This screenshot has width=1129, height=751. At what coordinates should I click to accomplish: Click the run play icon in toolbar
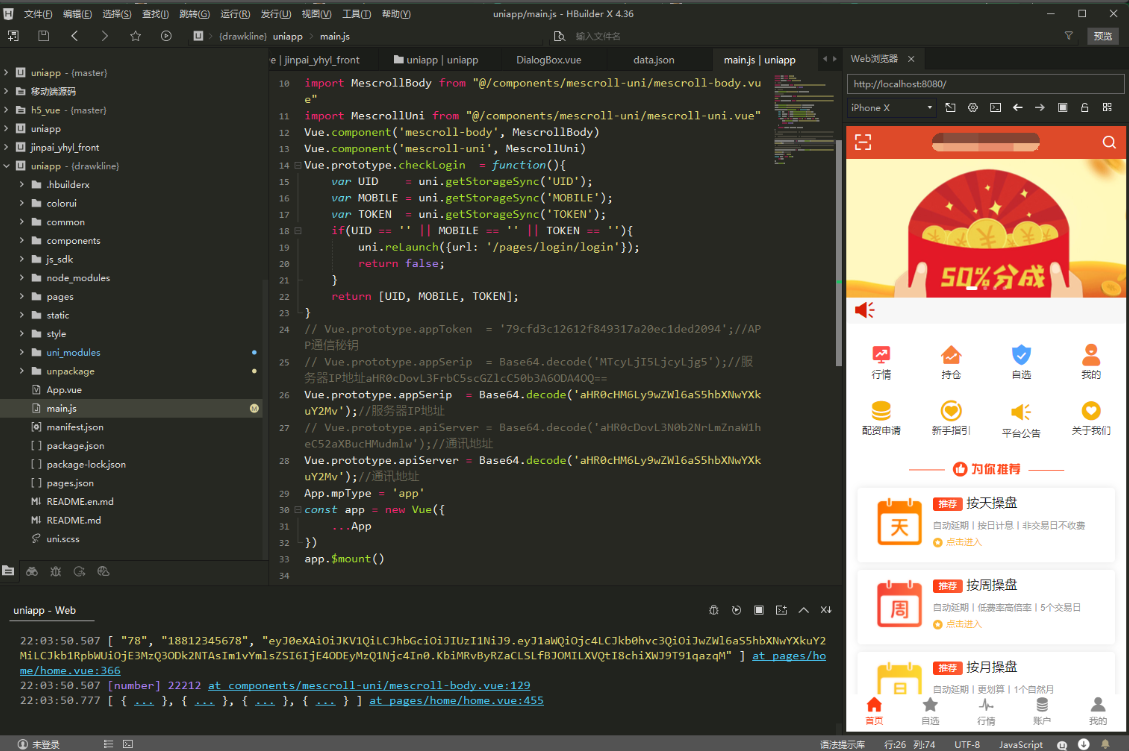[166, 36]
